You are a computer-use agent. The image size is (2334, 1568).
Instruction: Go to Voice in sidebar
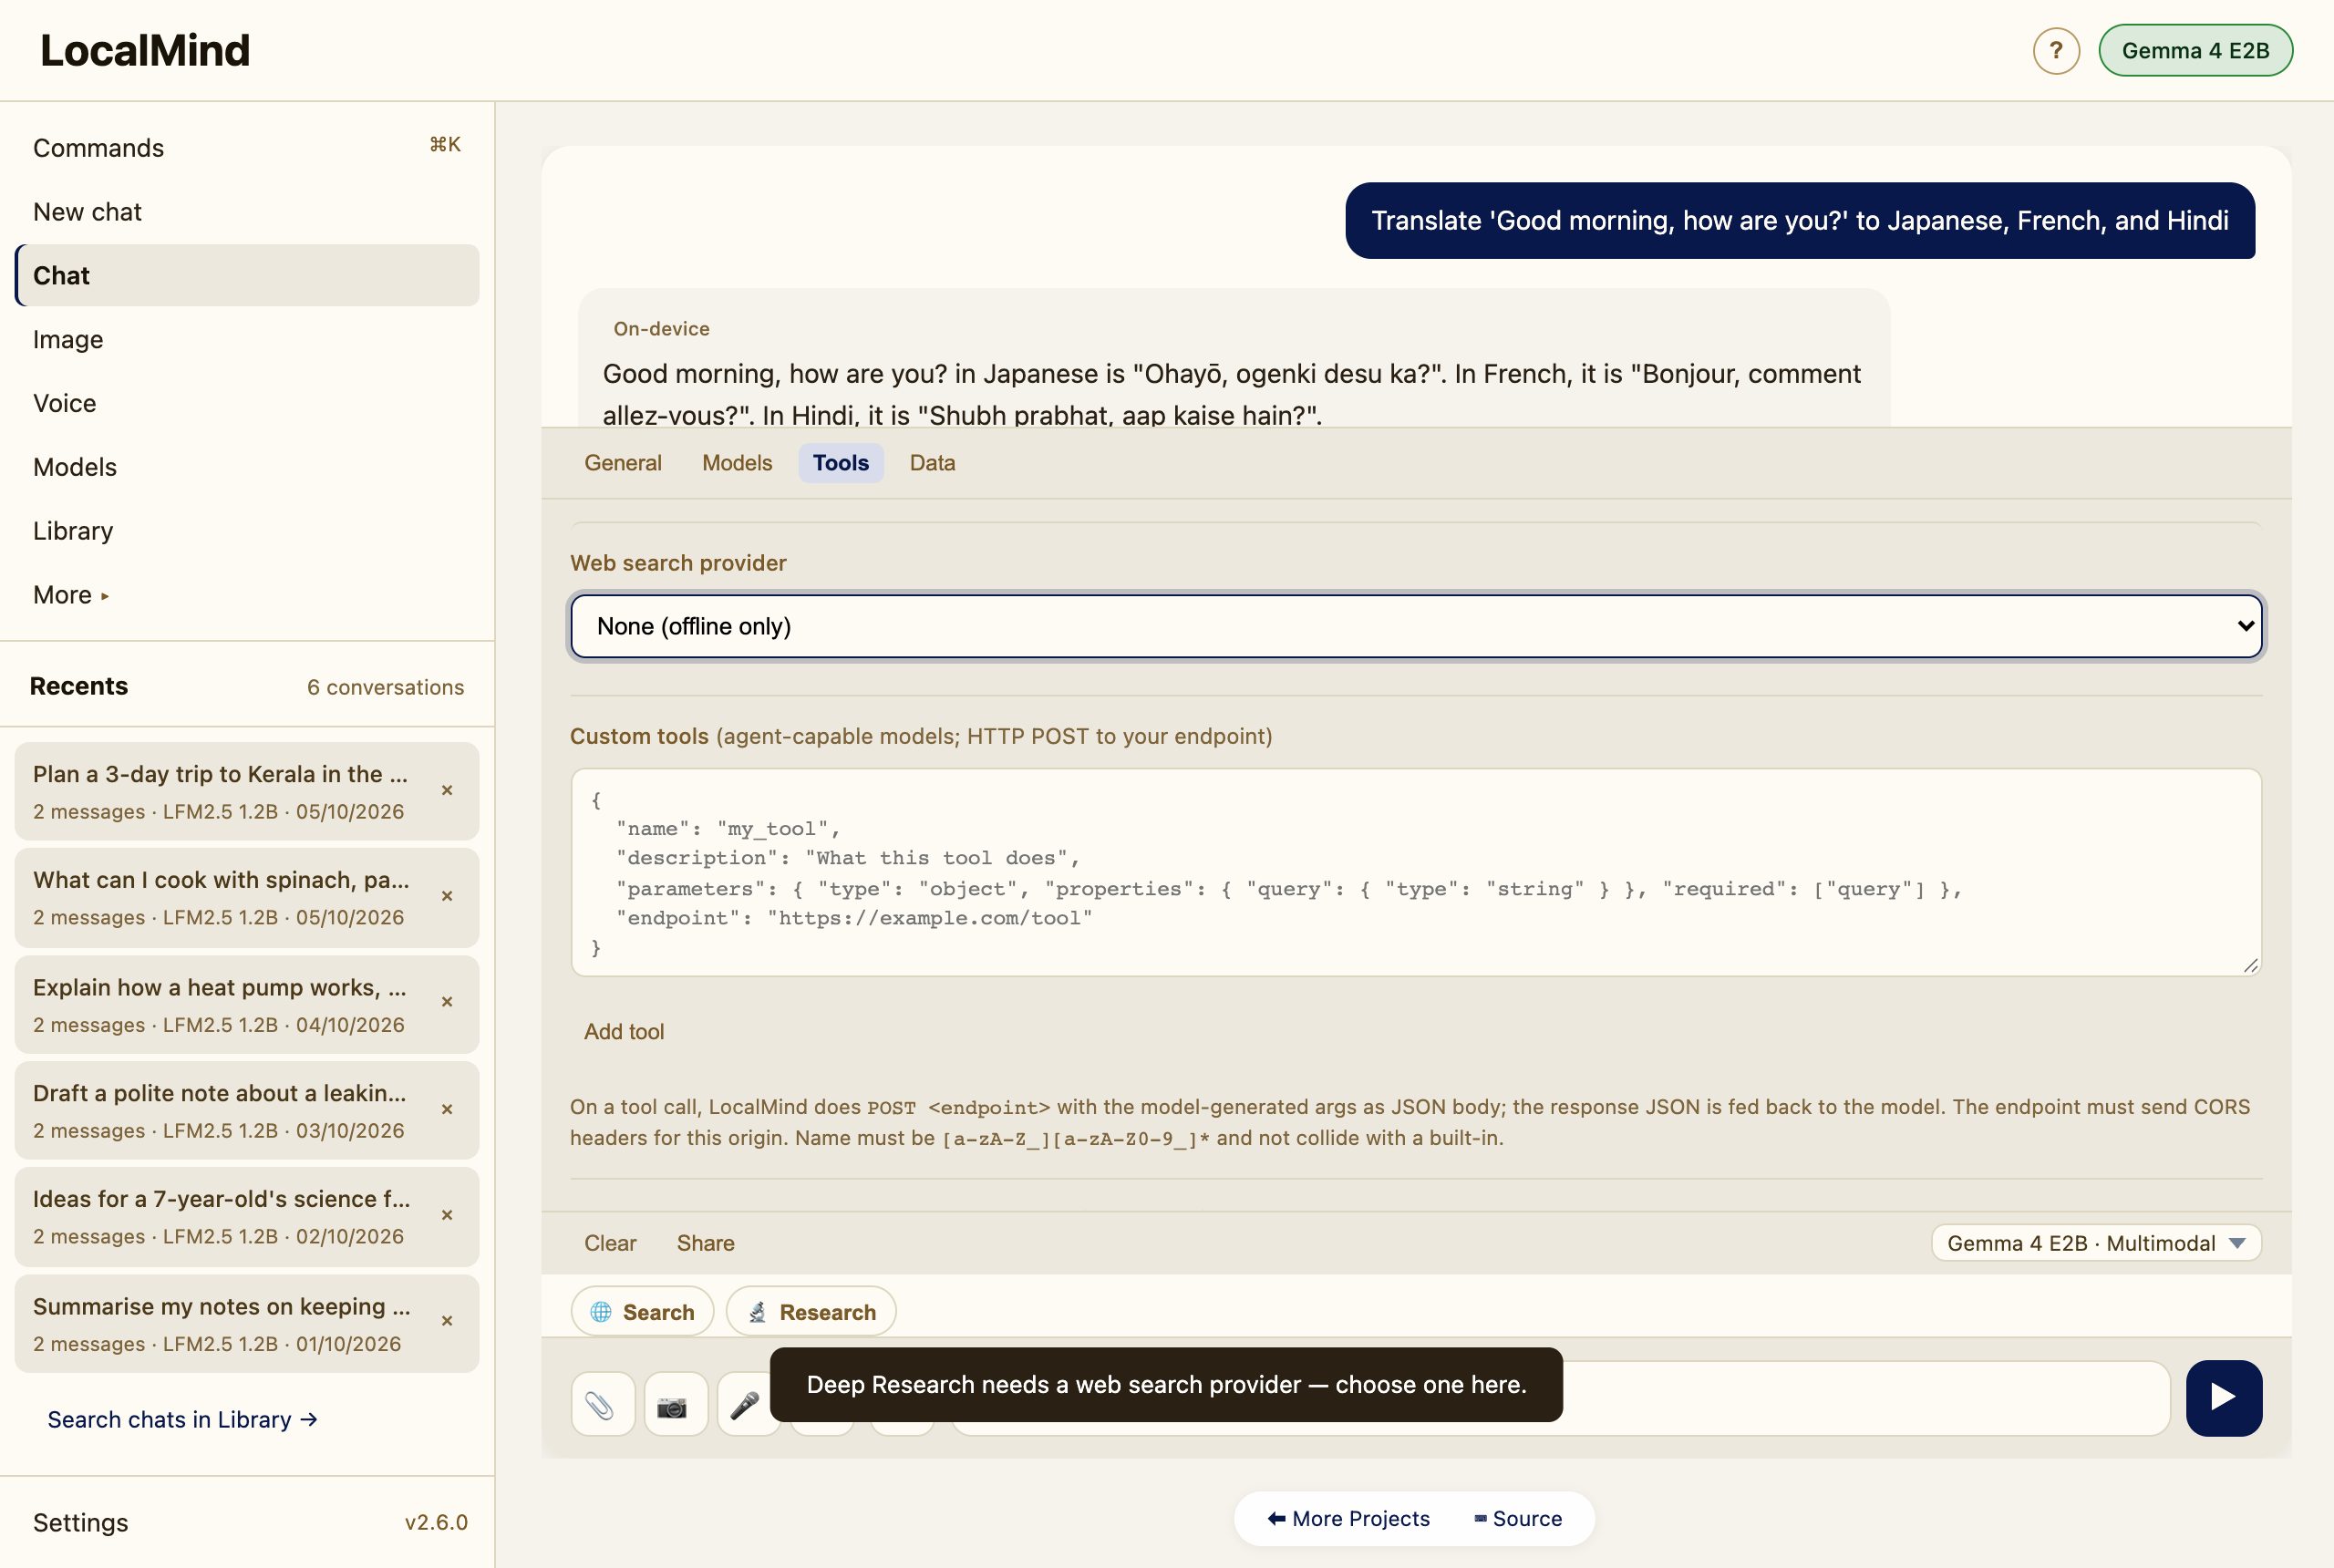point(247,403)
